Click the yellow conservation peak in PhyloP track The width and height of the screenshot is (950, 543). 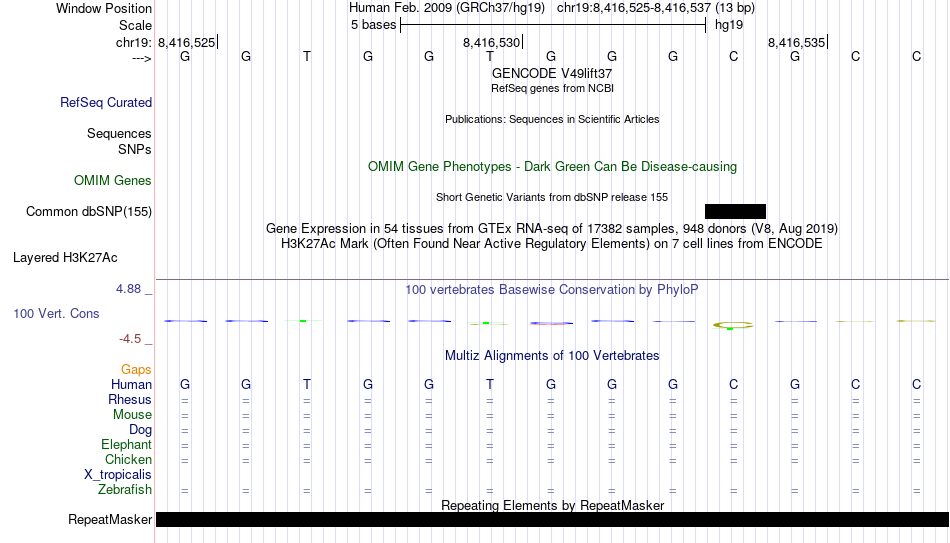coord(733,325)
